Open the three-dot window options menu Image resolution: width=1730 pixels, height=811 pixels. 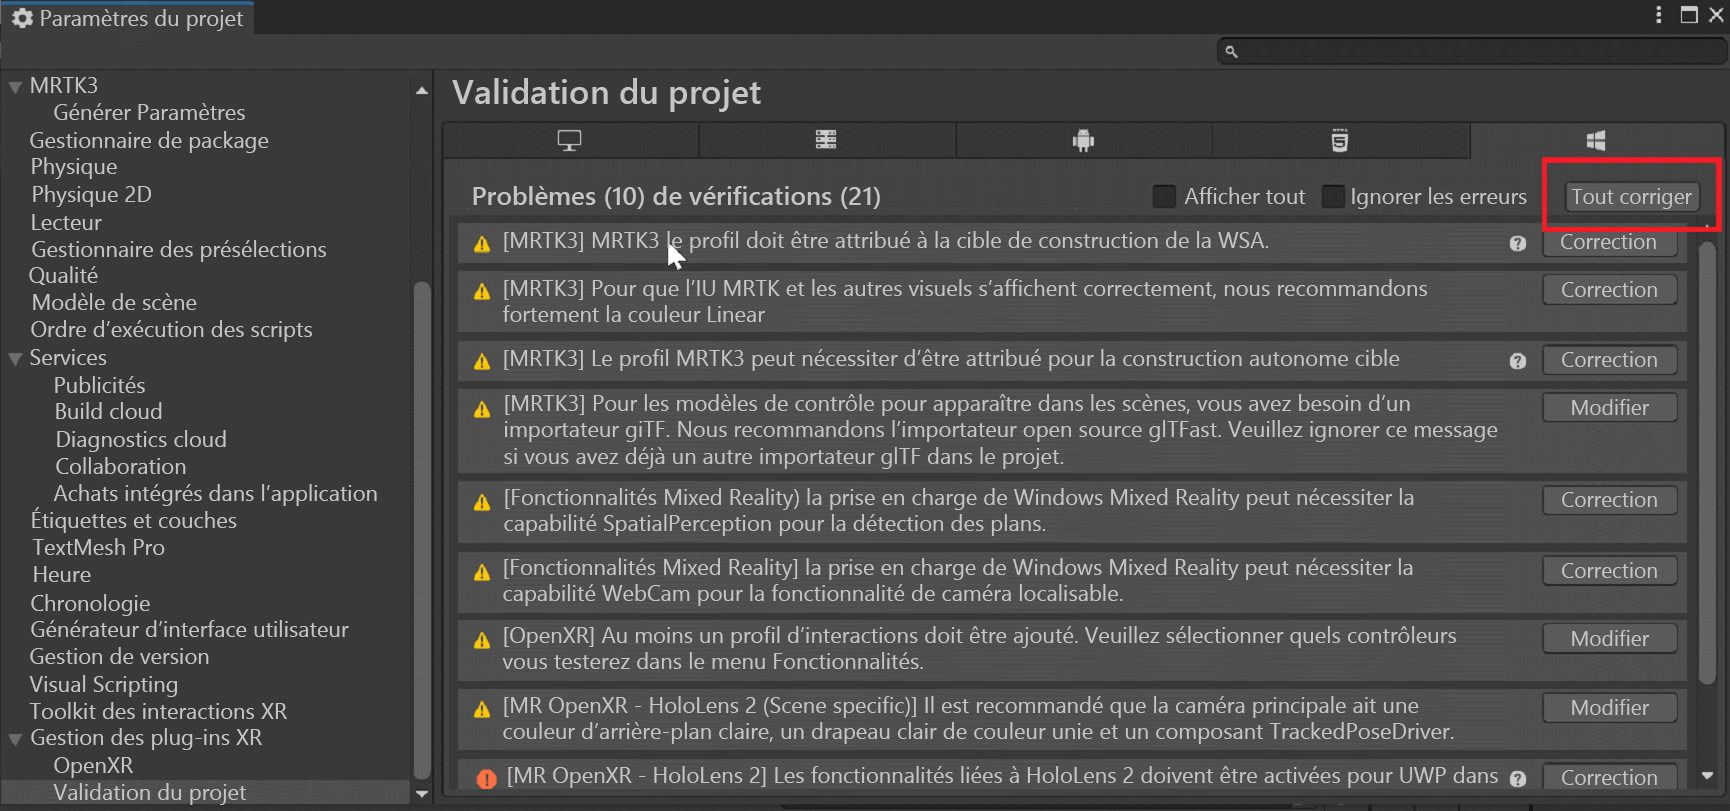[1658, 15]
